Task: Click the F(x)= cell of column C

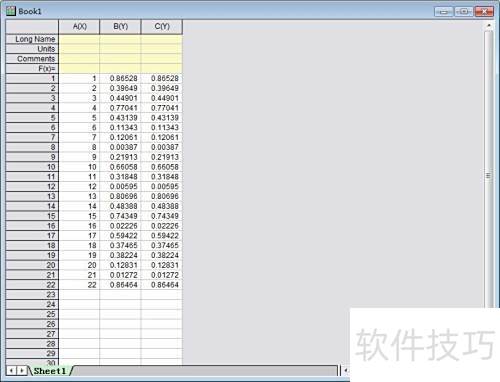Action: [162, 68]
